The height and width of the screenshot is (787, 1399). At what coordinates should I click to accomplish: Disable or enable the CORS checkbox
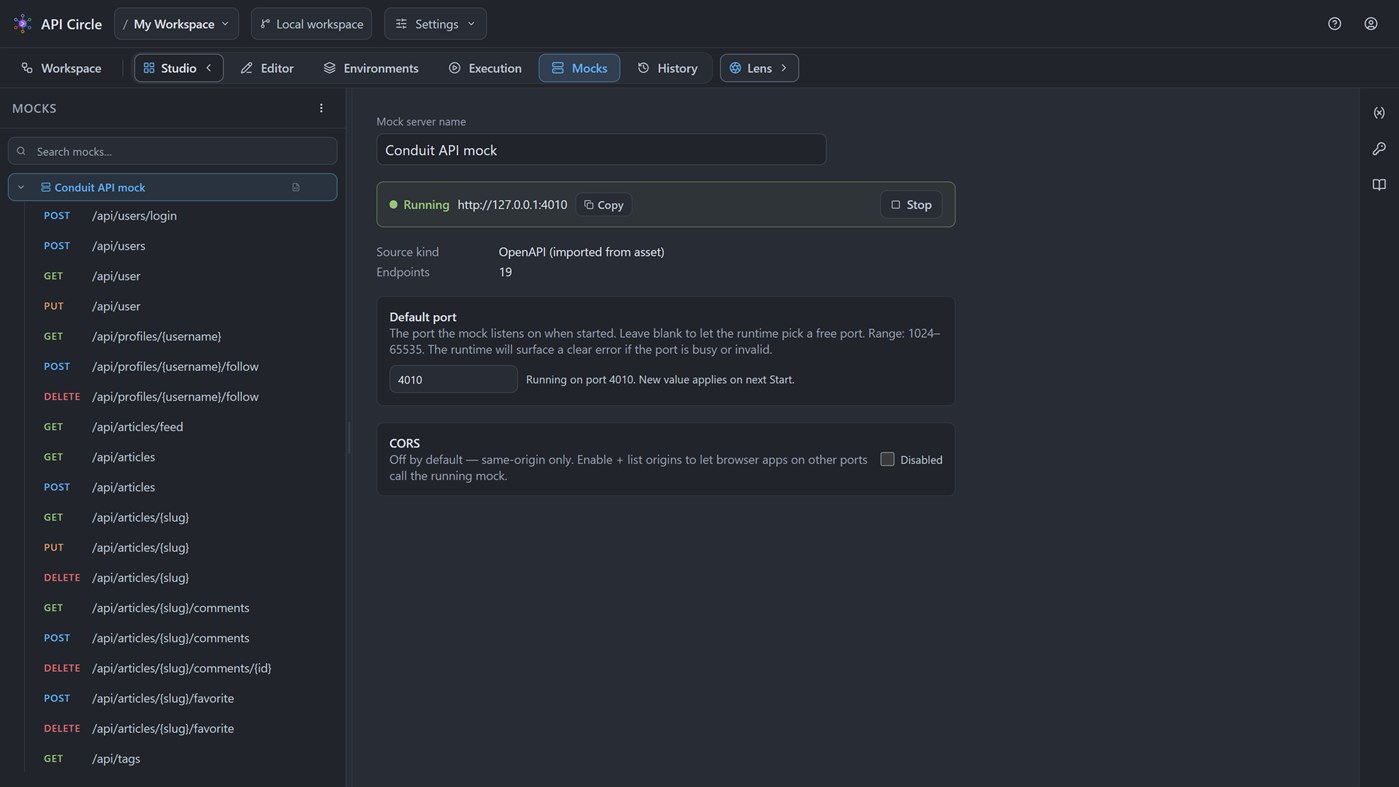point(887,459)
